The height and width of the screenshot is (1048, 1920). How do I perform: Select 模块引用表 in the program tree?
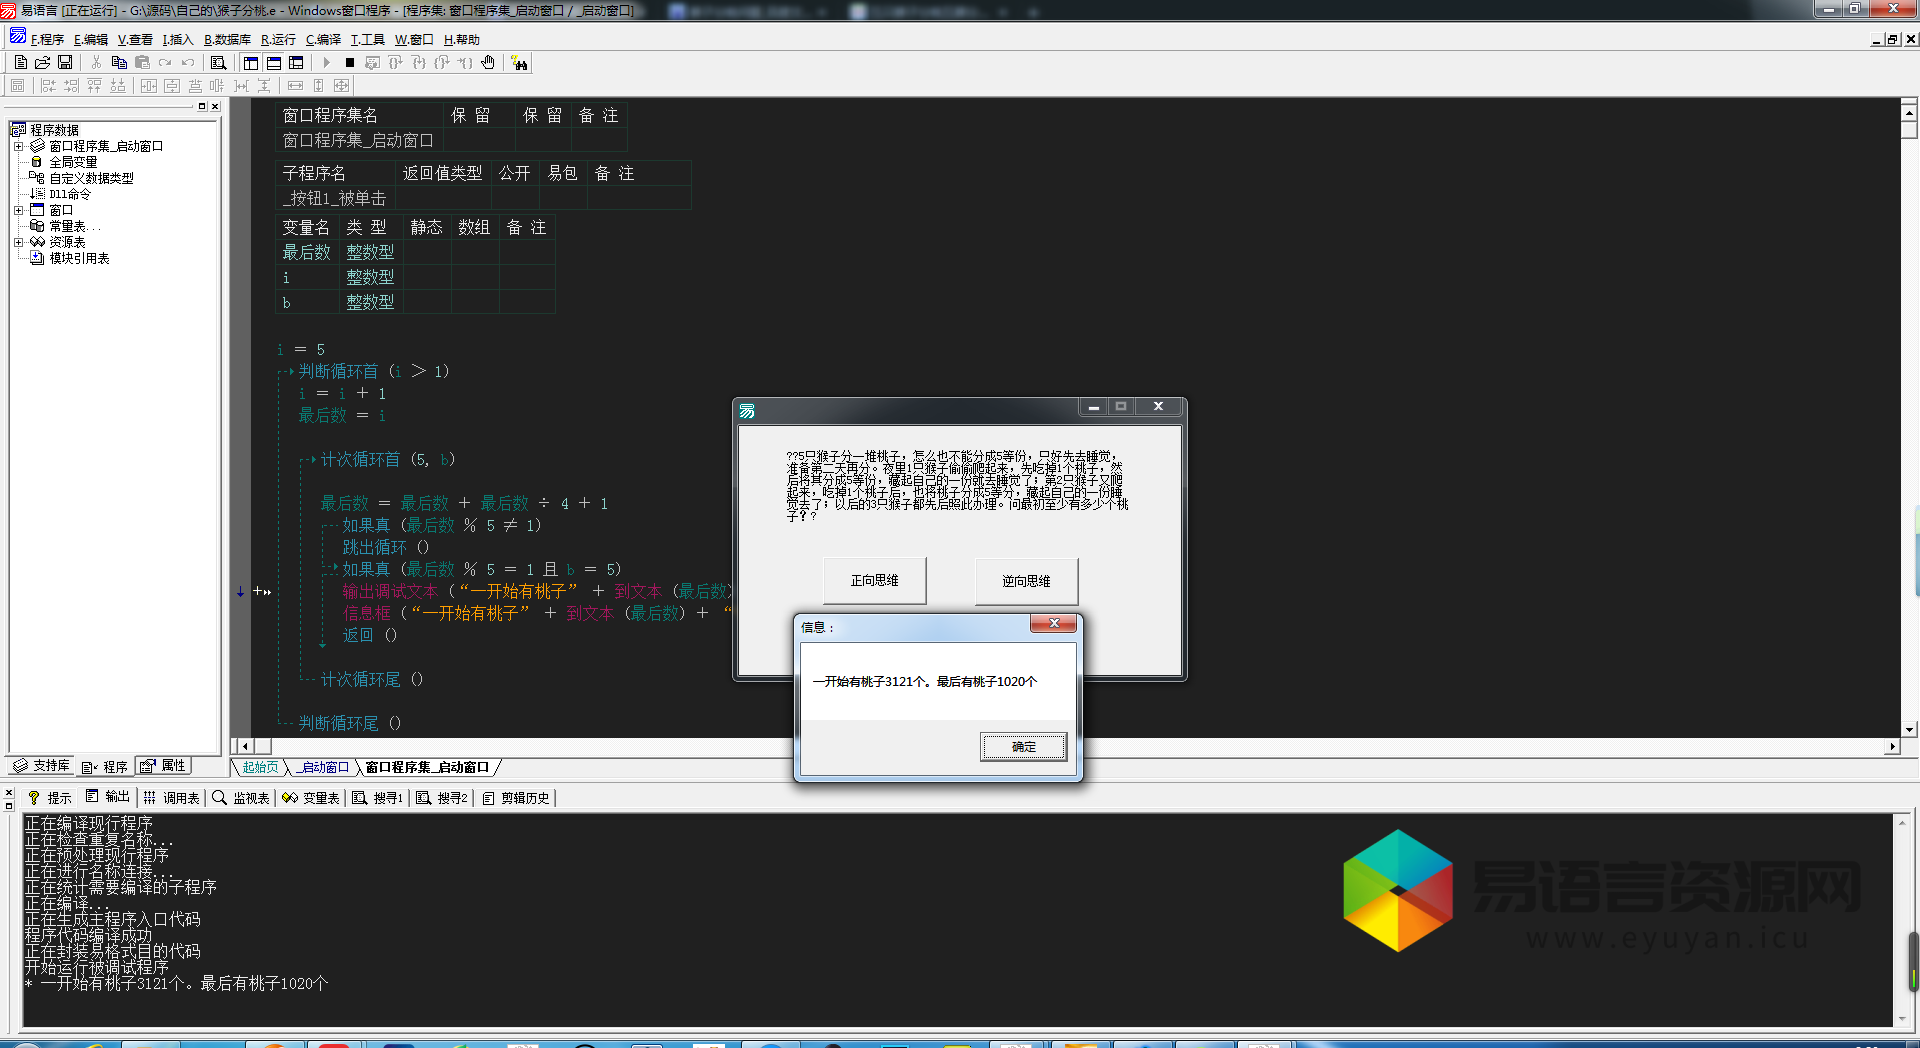79,258
